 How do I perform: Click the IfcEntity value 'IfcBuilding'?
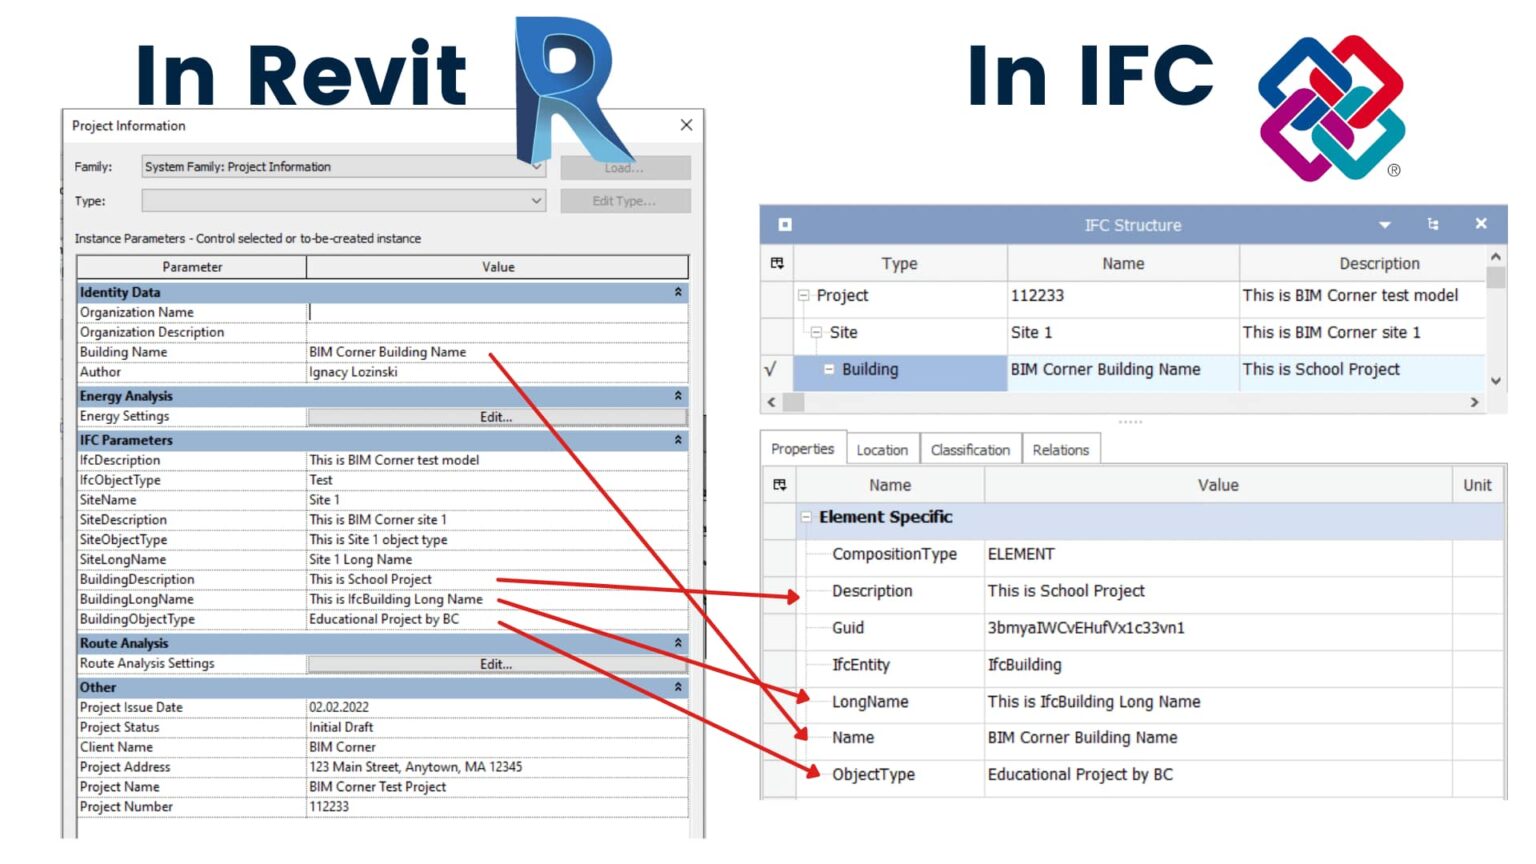1025,665
